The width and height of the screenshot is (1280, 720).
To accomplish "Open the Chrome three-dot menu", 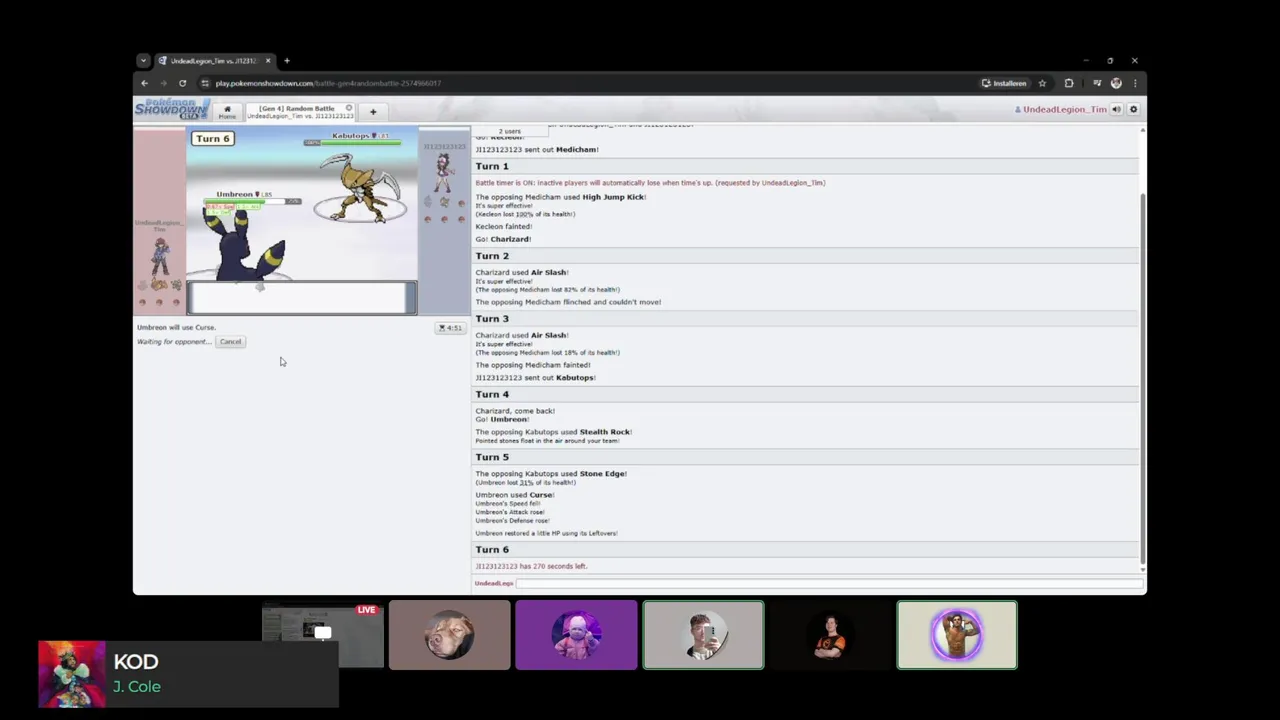I will [1134, 83].
